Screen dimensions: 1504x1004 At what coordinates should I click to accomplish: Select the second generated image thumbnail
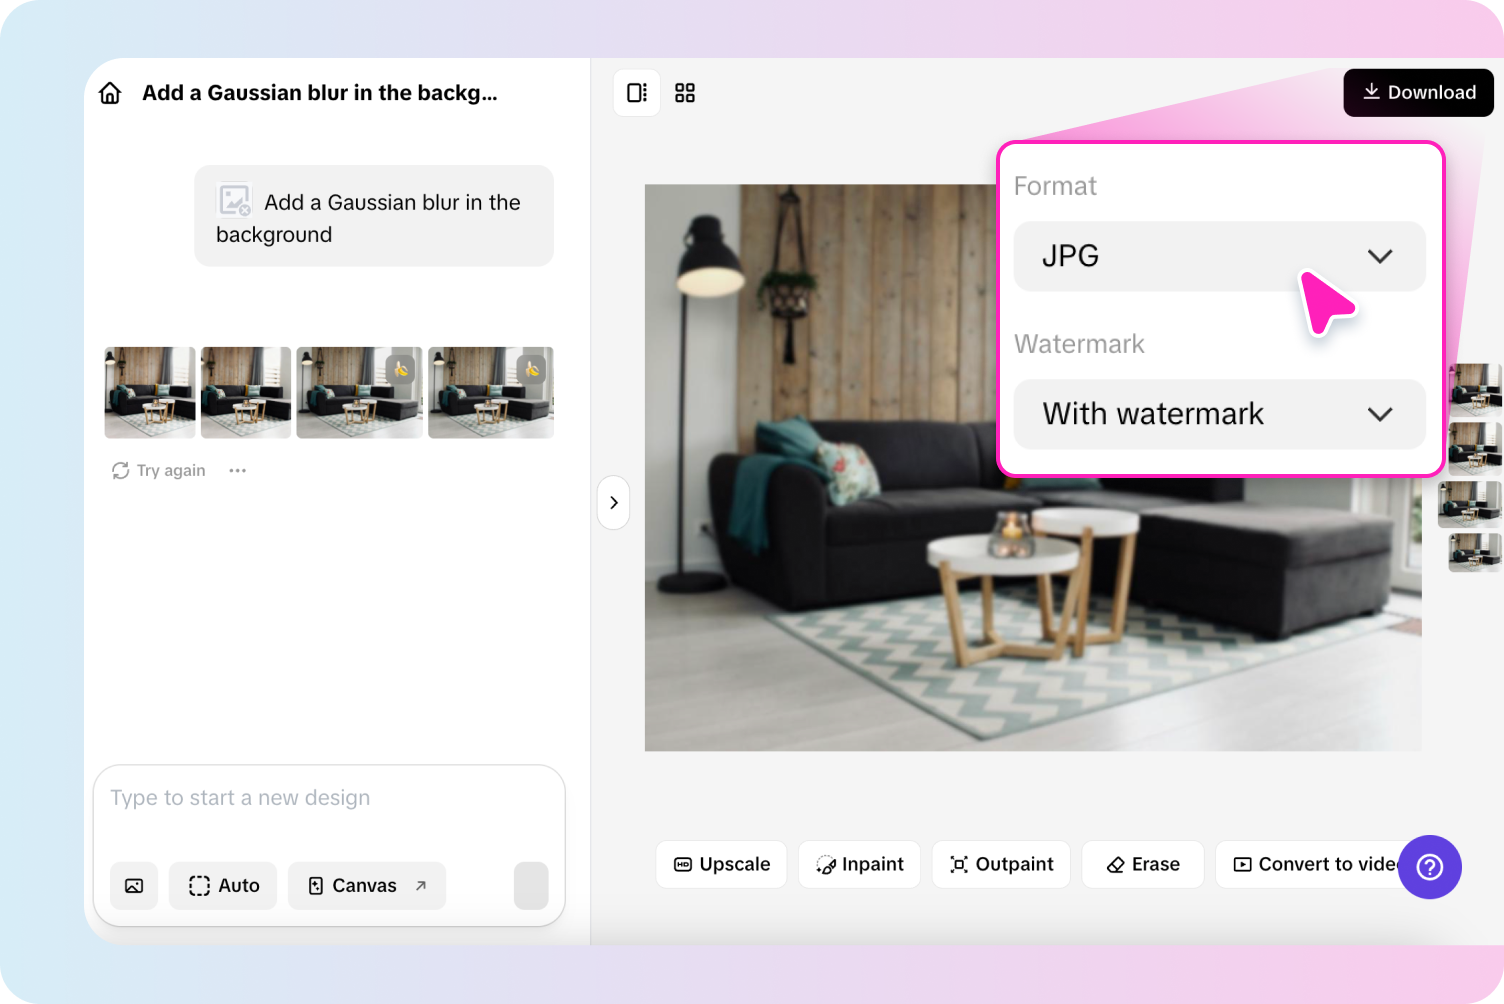coord(245,392)
